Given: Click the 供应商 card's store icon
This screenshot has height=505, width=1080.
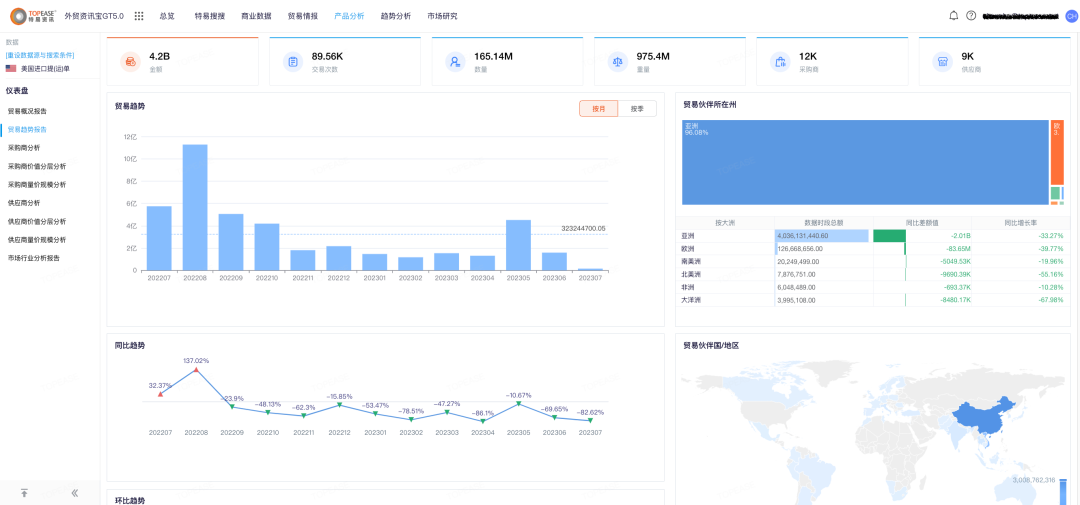Looking at the screenshot, I should click(x=943, y=61).
